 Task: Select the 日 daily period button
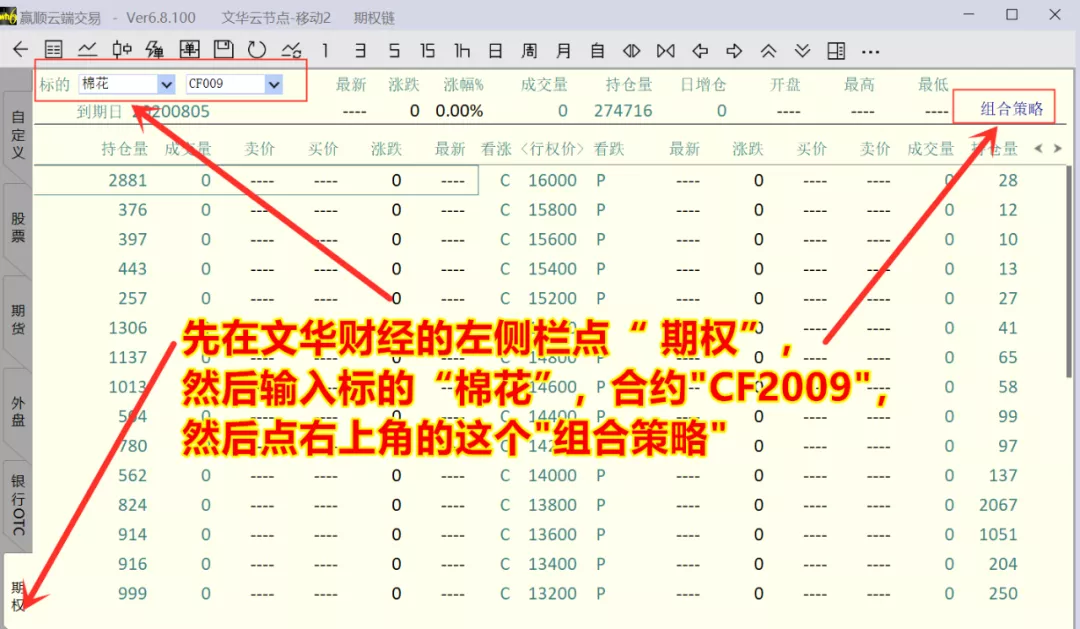[495, 50]
